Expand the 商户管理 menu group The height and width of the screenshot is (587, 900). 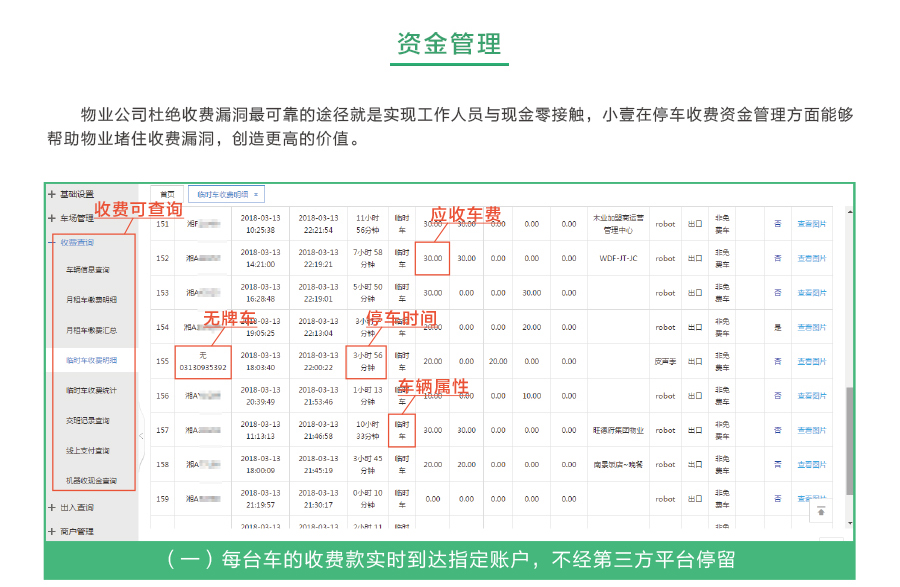point(71,531)
